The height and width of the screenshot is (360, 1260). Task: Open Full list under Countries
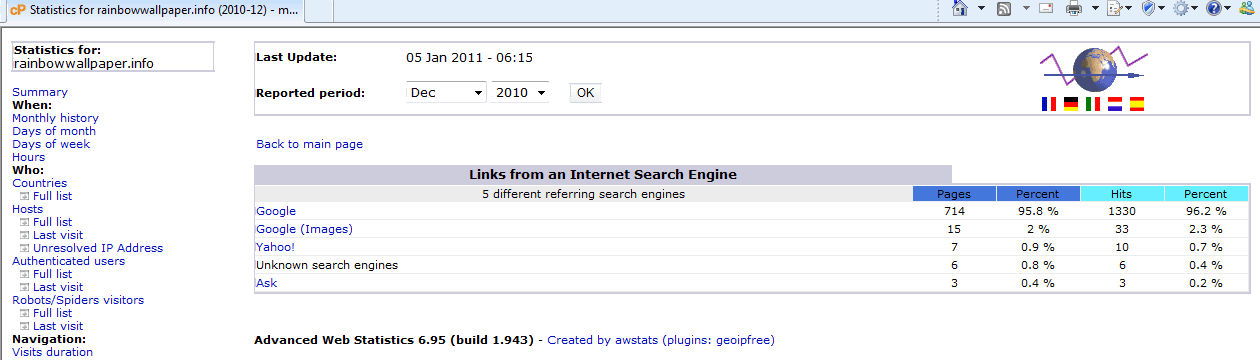tap(52, 196)
